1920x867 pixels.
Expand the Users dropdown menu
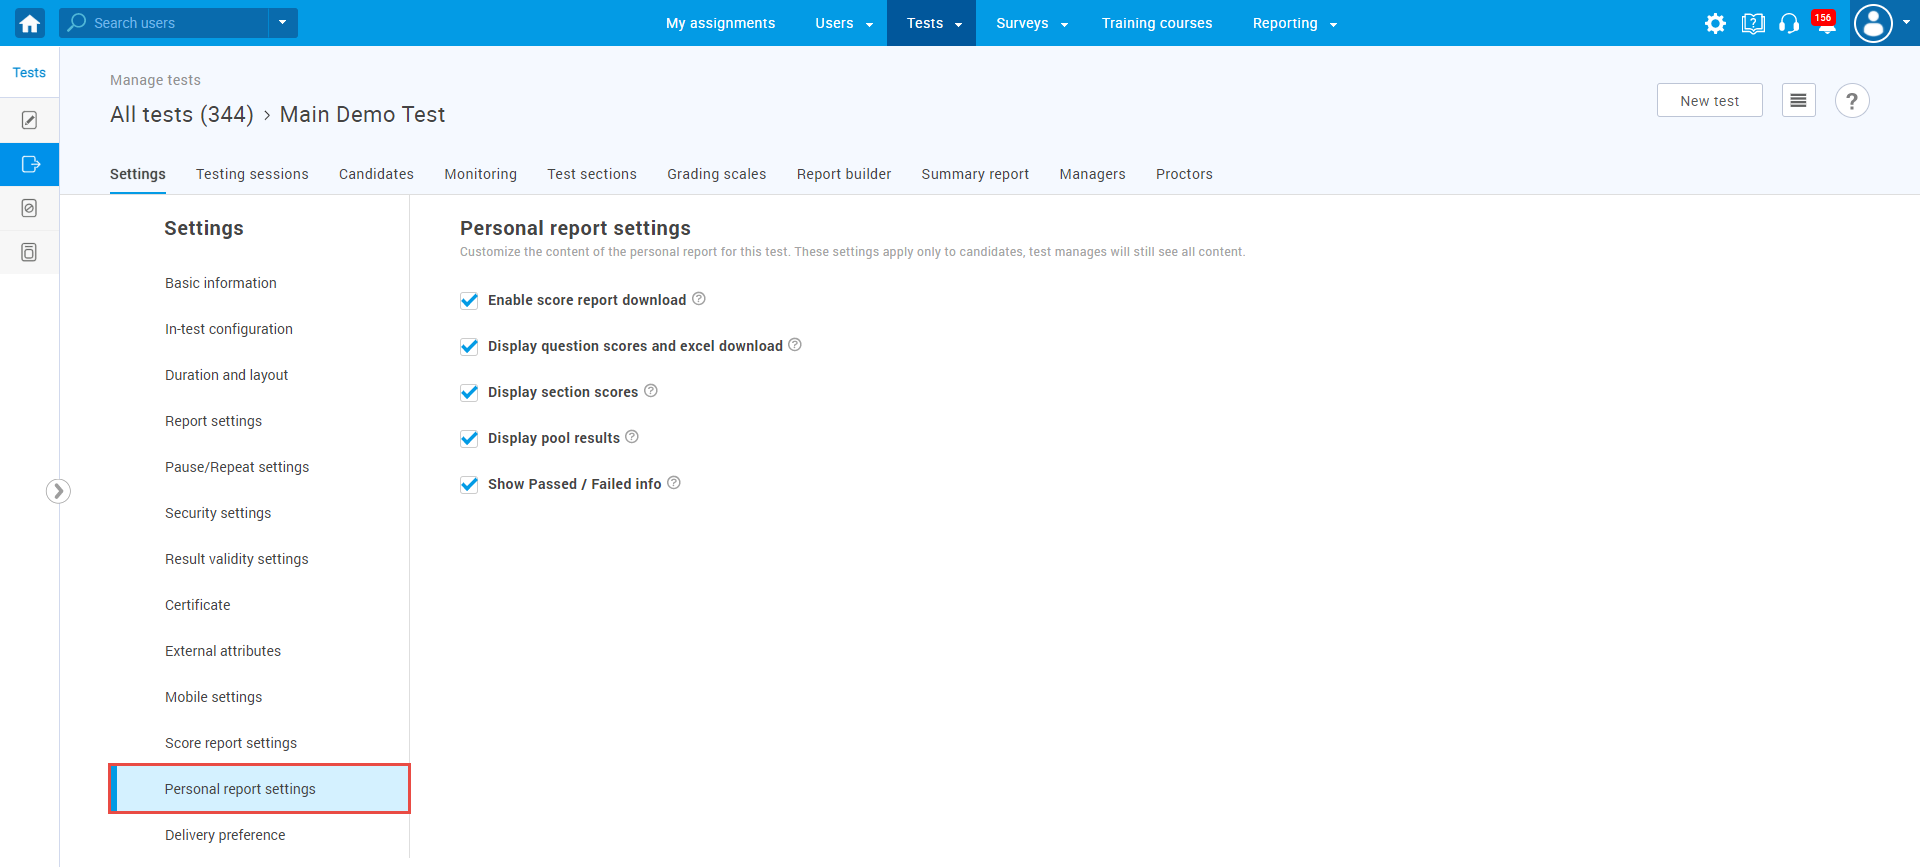[x=843, y=23]
